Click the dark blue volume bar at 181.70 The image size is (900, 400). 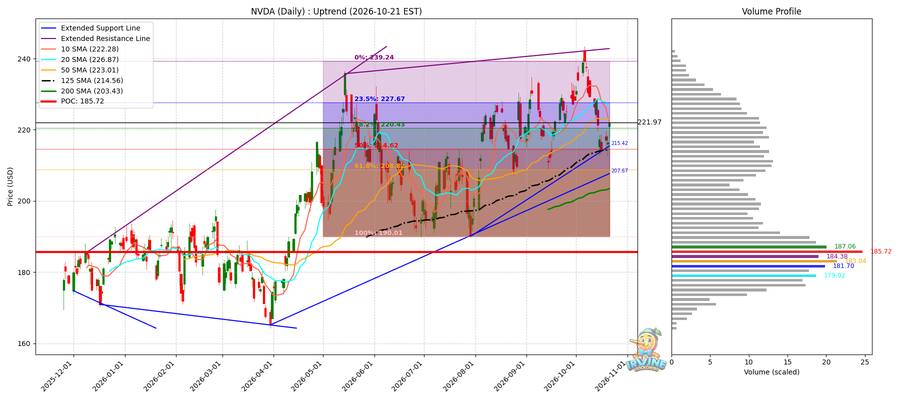(748, 266)
